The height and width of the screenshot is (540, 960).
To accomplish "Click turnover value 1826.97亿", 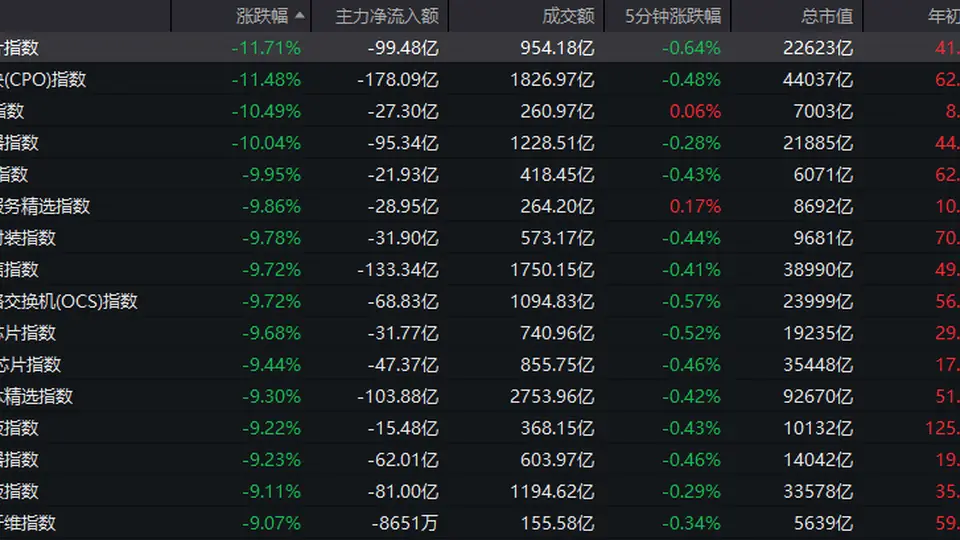I will [x=552, y=80].
